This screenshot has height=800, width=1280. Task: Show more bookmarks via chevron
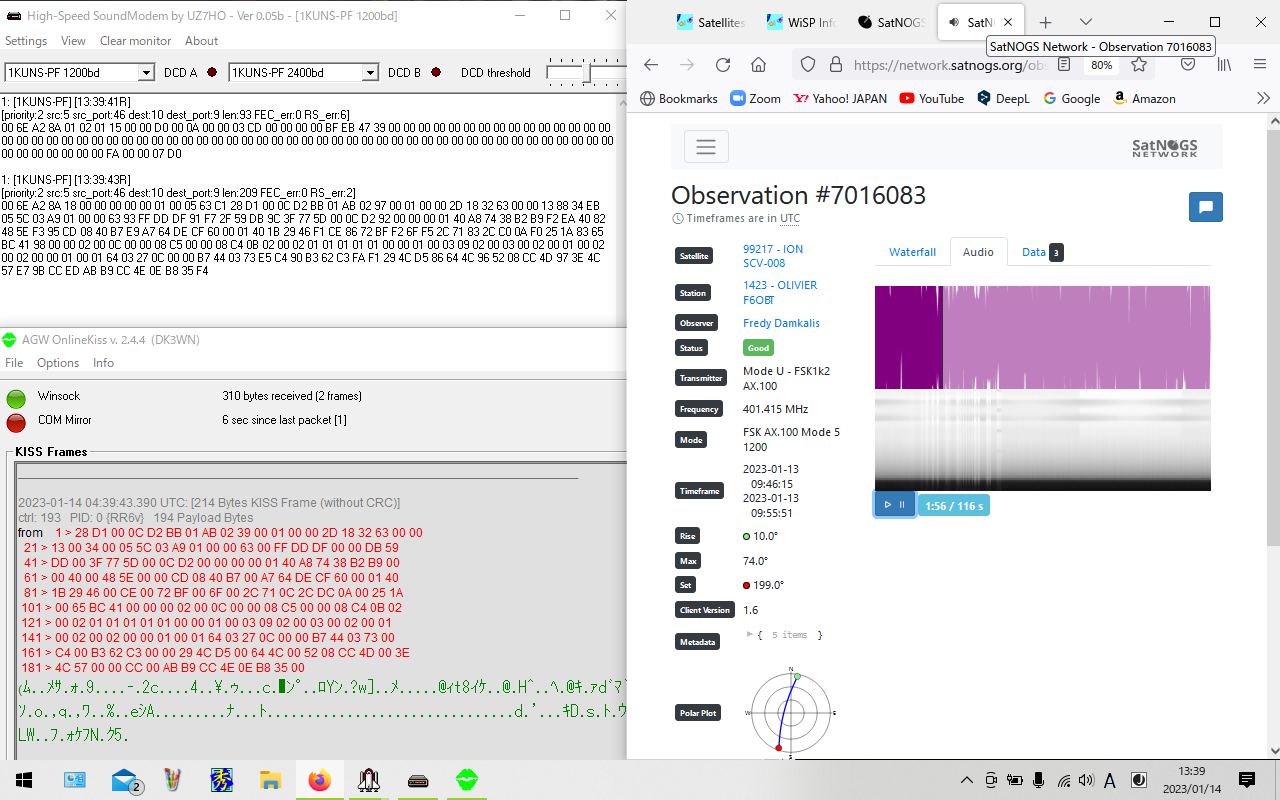[1263, 98]
